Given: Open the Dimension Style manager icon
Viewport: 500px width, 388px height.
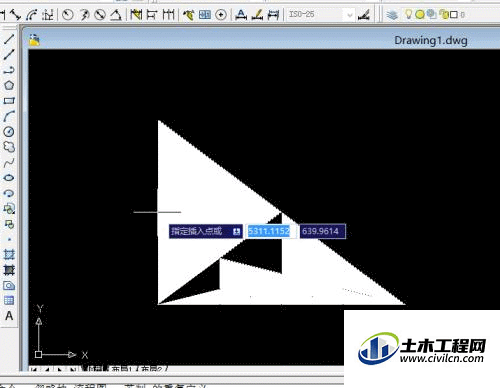Looking at the screenshot, I should 364,15.
